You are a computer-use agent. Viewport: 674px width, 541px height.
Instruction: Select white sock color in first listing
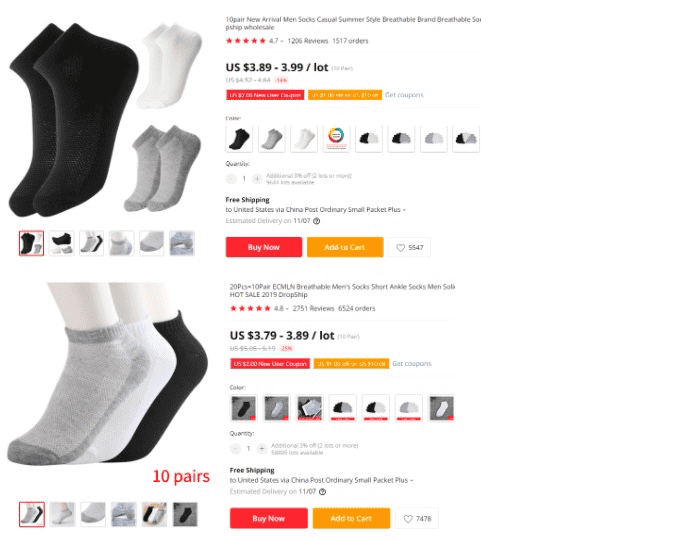tap(304, 139)
